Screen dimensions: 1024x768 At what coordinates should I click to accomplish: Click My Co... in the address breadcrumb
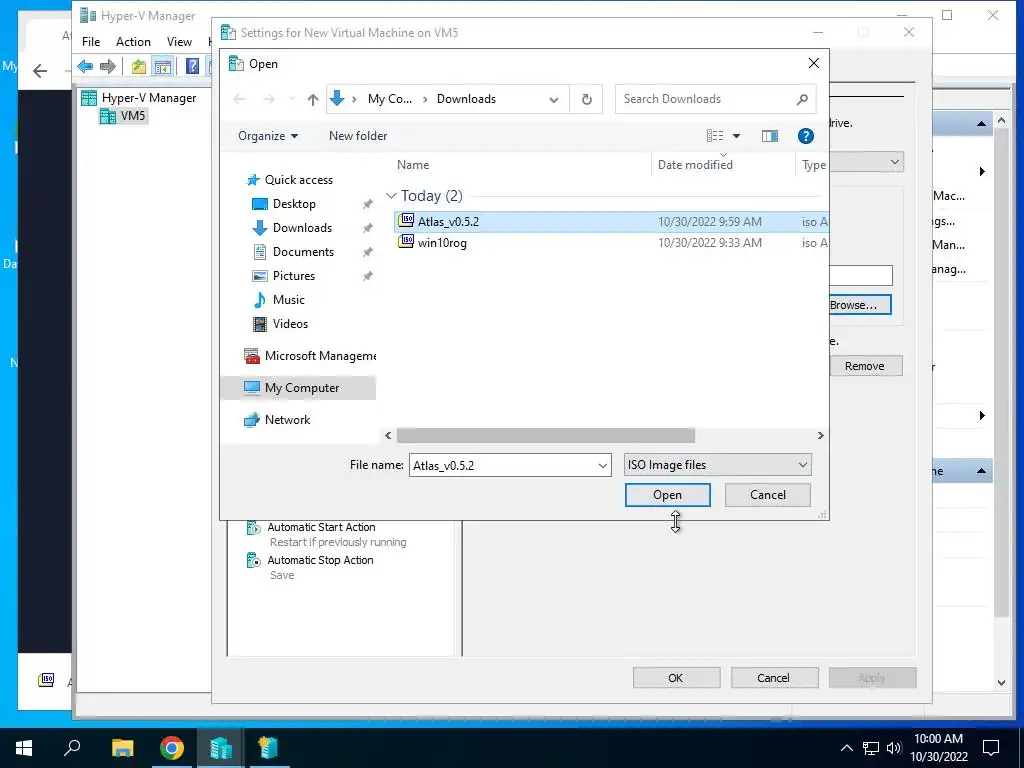389,99
